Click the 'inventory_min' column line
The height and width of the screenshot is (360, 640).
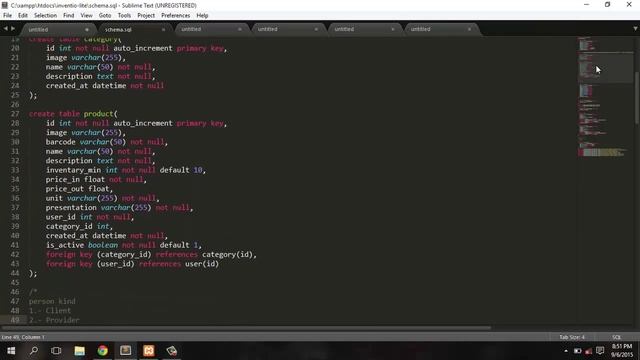click(x=126, y=170)
